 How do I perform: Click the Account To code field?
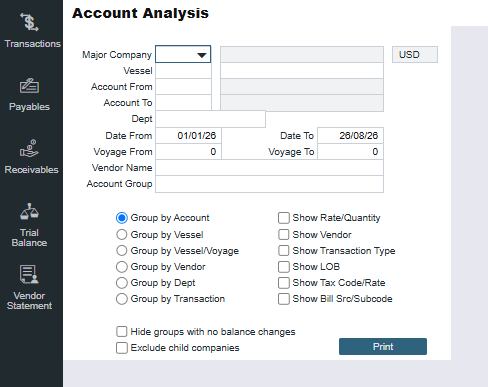point(183,103)
